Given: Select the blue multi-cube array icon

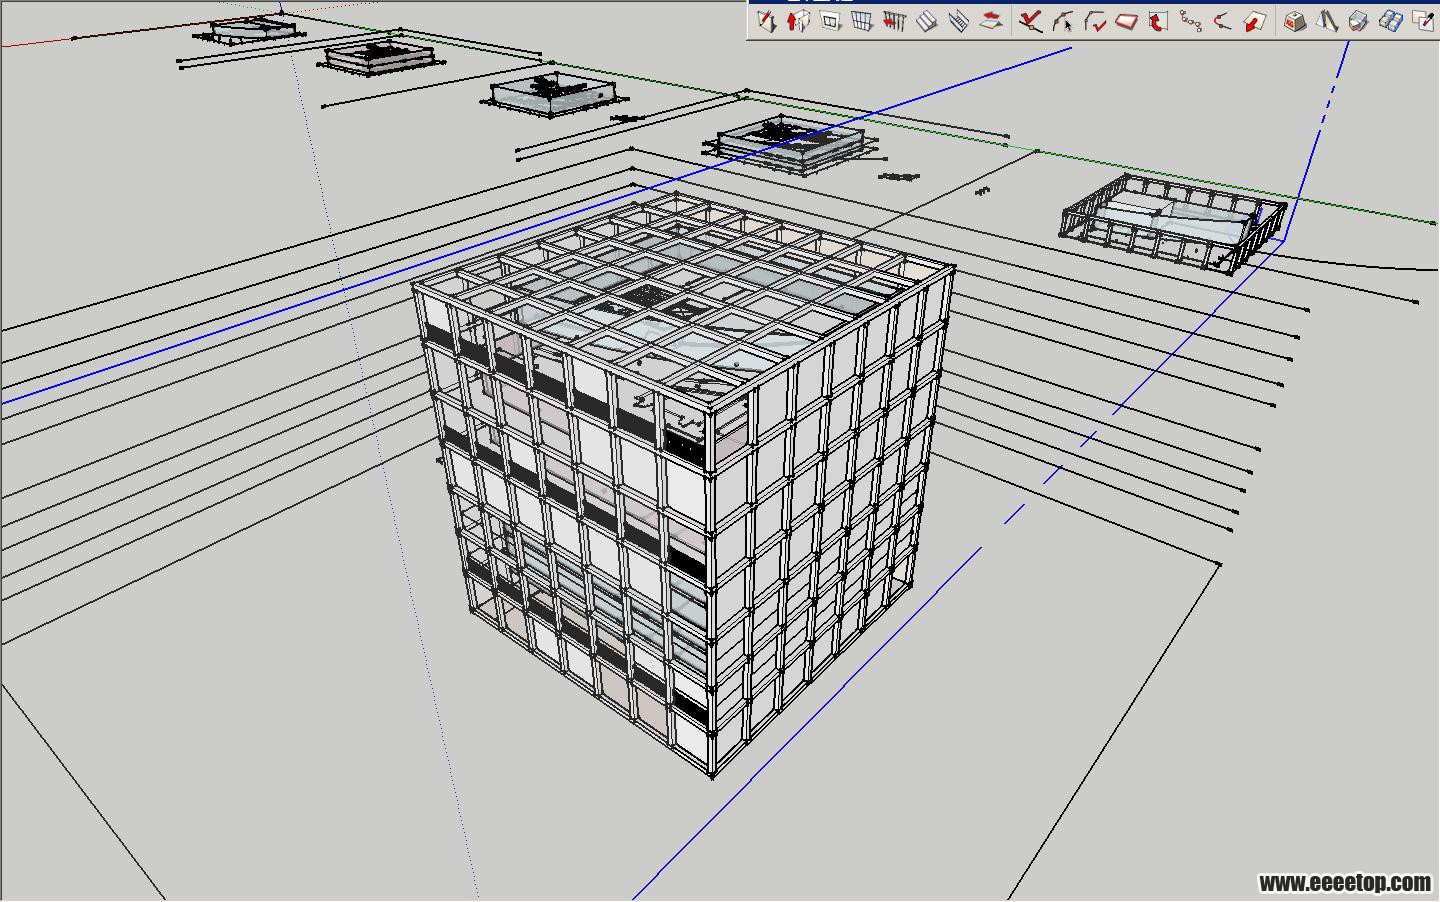Looking at the screenshot, I should [x=1391, y=21].
